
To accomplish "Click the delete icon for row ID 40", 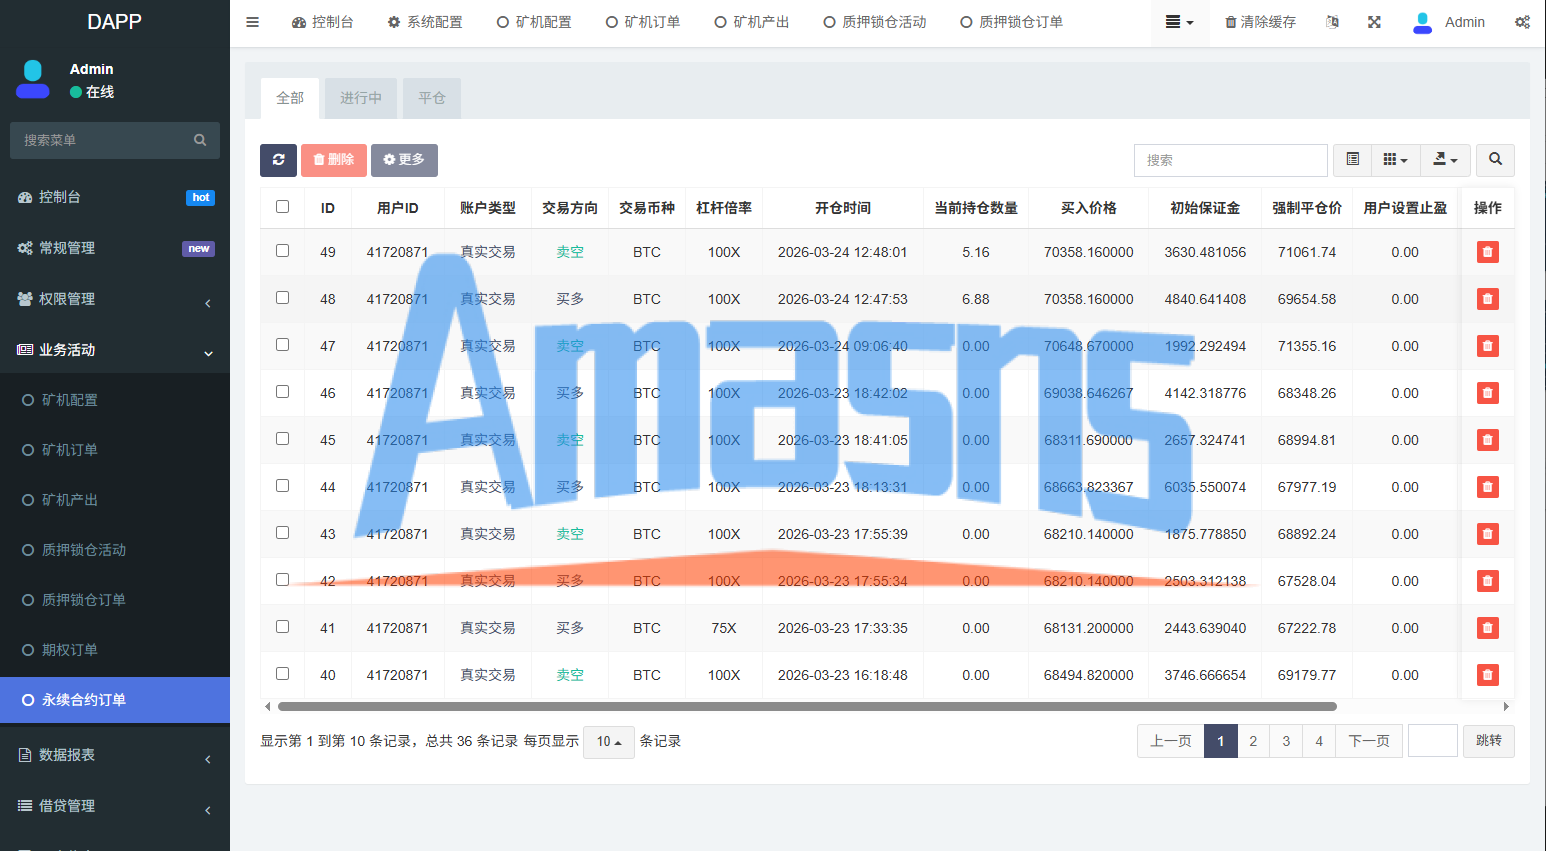I will pos(1487,675).
